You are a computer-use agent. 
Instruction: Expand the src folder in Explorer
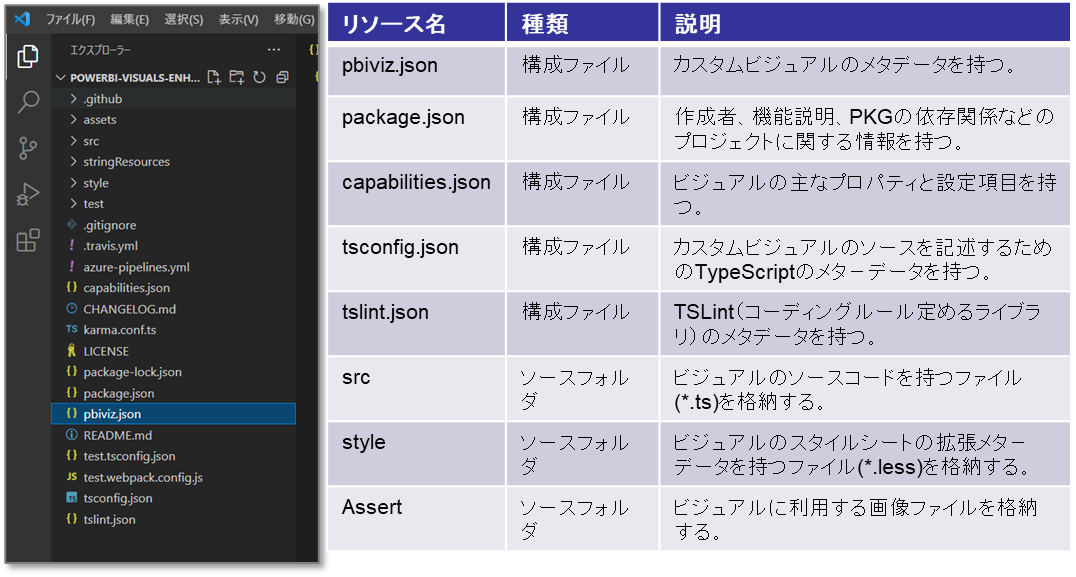(174, 141)
